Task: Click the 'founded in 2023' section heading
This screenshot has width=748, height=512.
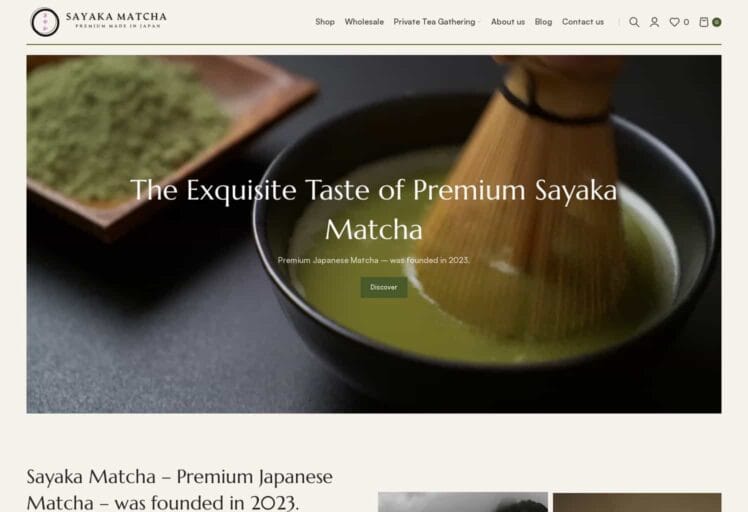Action: [x=179, y=489]
